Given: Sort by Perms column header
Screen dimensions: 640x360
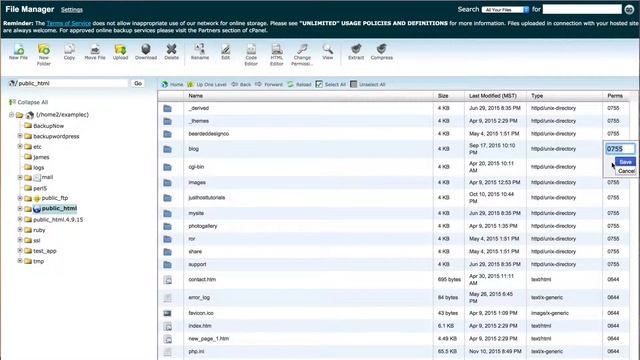Looking at the screenshot, I should pos(615,96).
